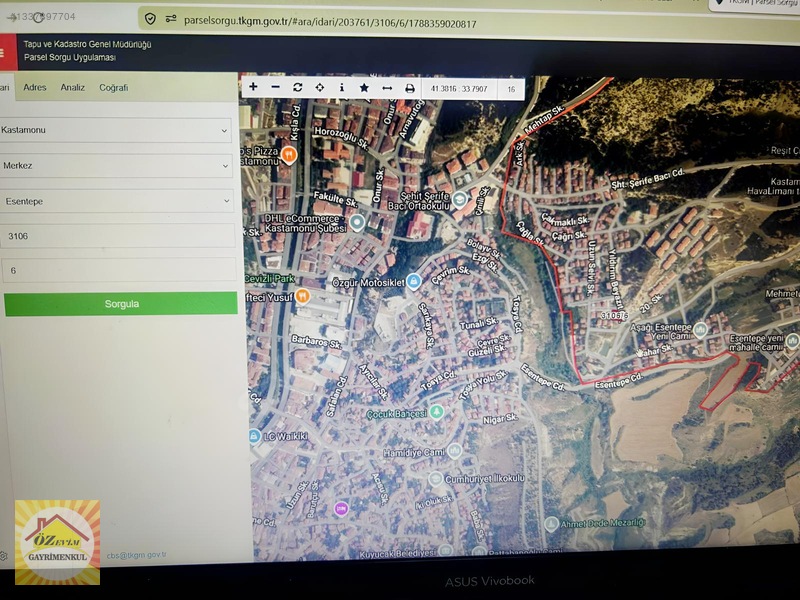
Task: Open the red hamburger menu
Action: [x=3, y=53]
